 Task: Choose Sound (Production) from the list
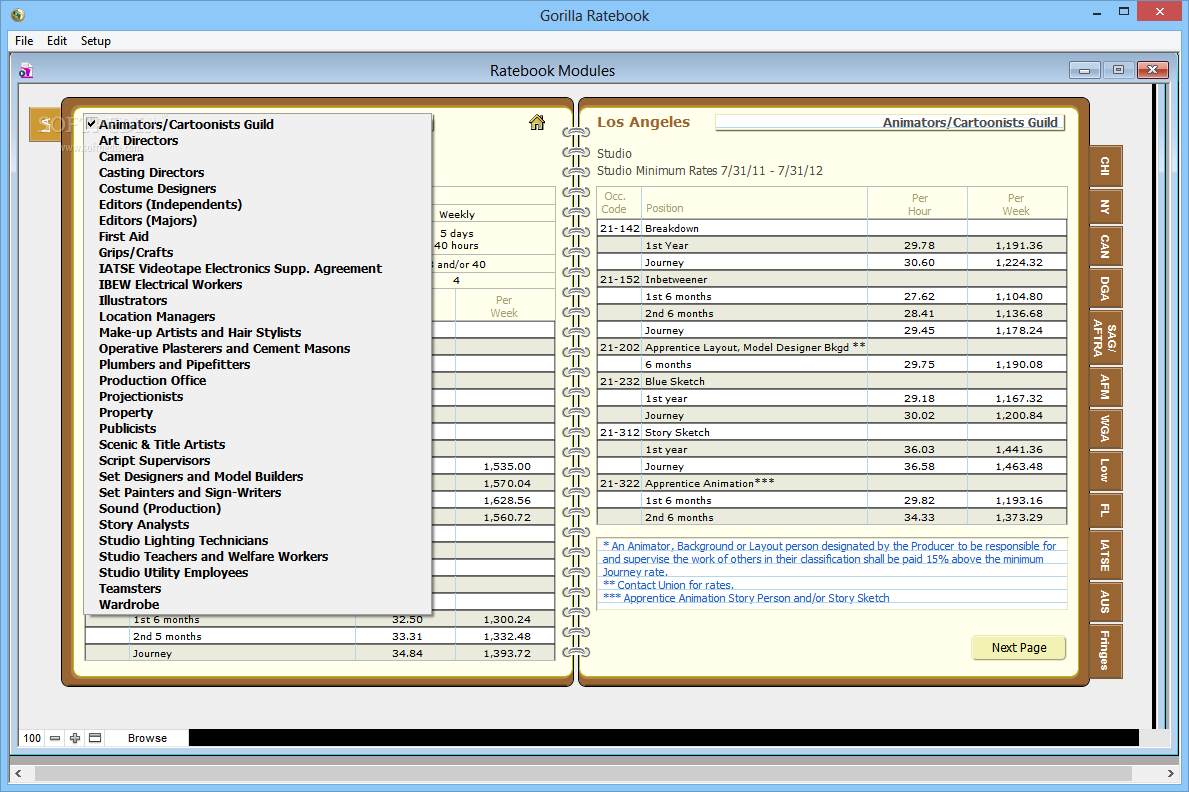258,508
